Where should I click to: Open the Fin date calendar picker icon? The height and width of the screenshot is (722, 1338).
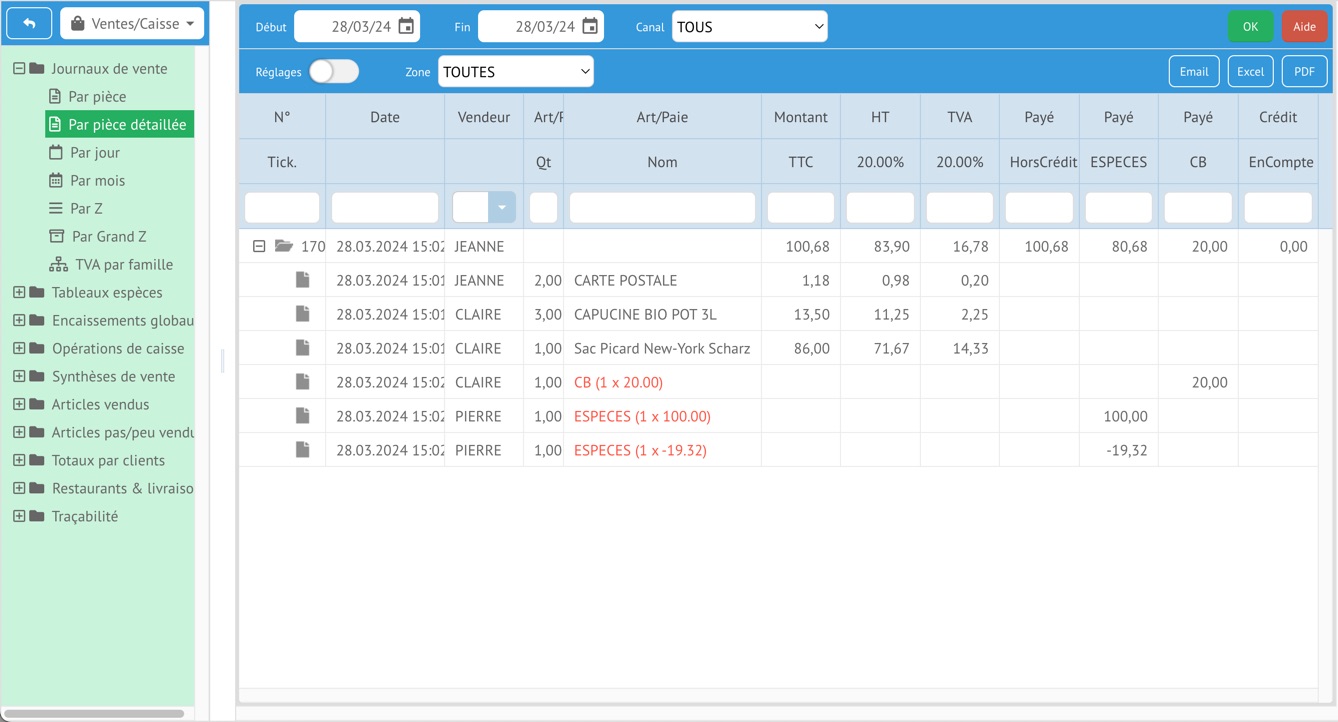[590, 27]
